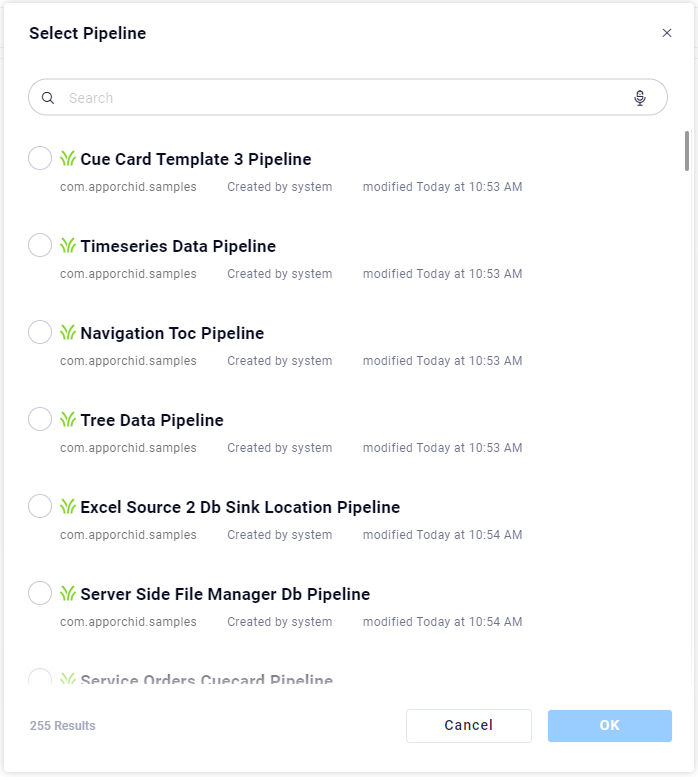Viewport: 698px width, 777px height.
Task: Click the Cue Card Template 3 pipeline leaf icon
Action: click(x=68, y=159)
